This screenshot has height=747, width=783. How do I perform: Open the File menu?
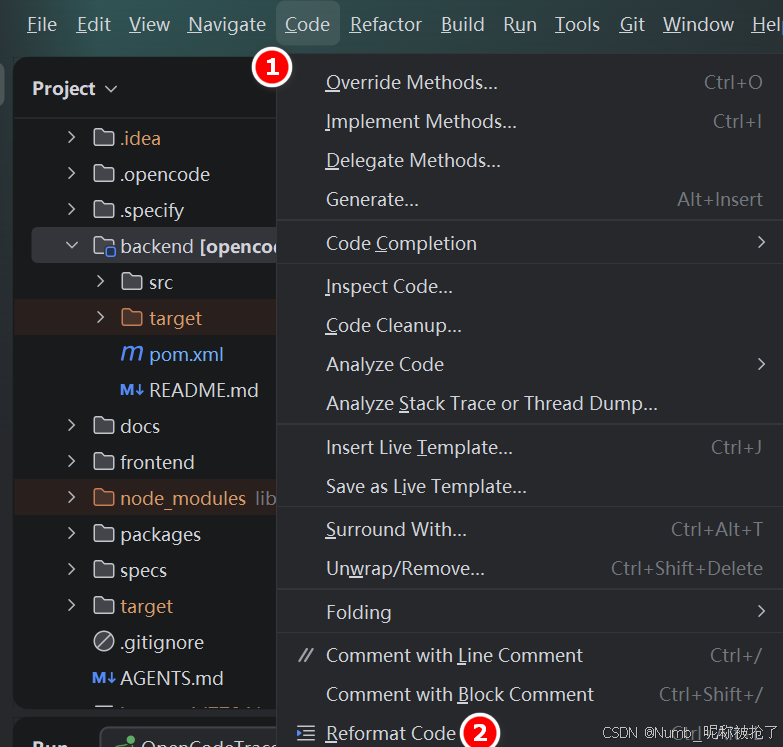[42, 24]
